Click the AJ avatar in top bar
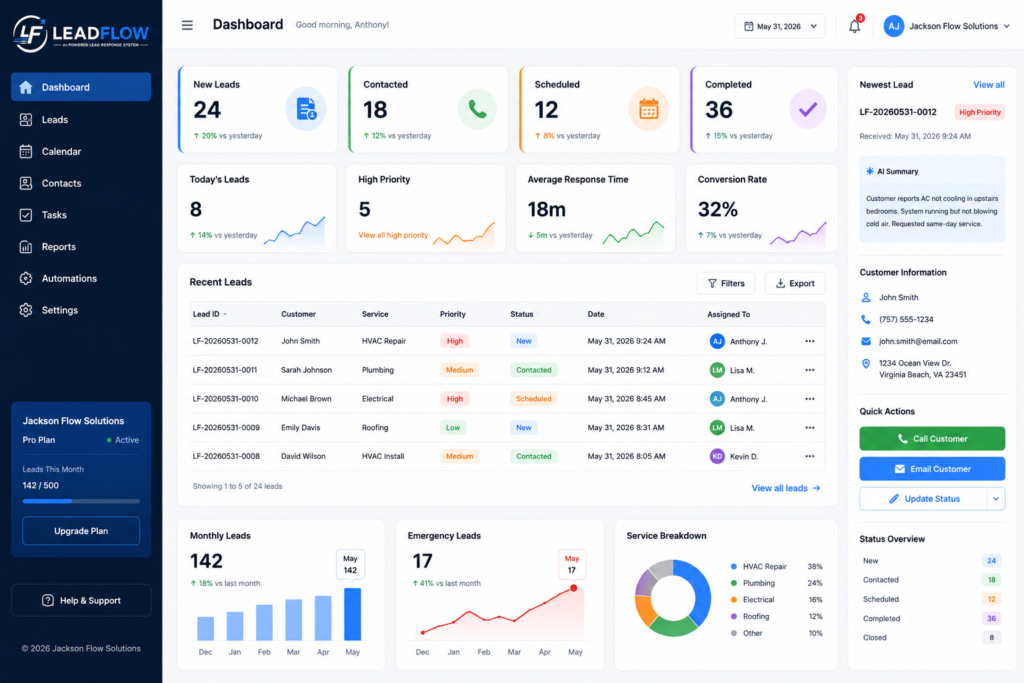The image size is (1024, 683). [893, 26]
